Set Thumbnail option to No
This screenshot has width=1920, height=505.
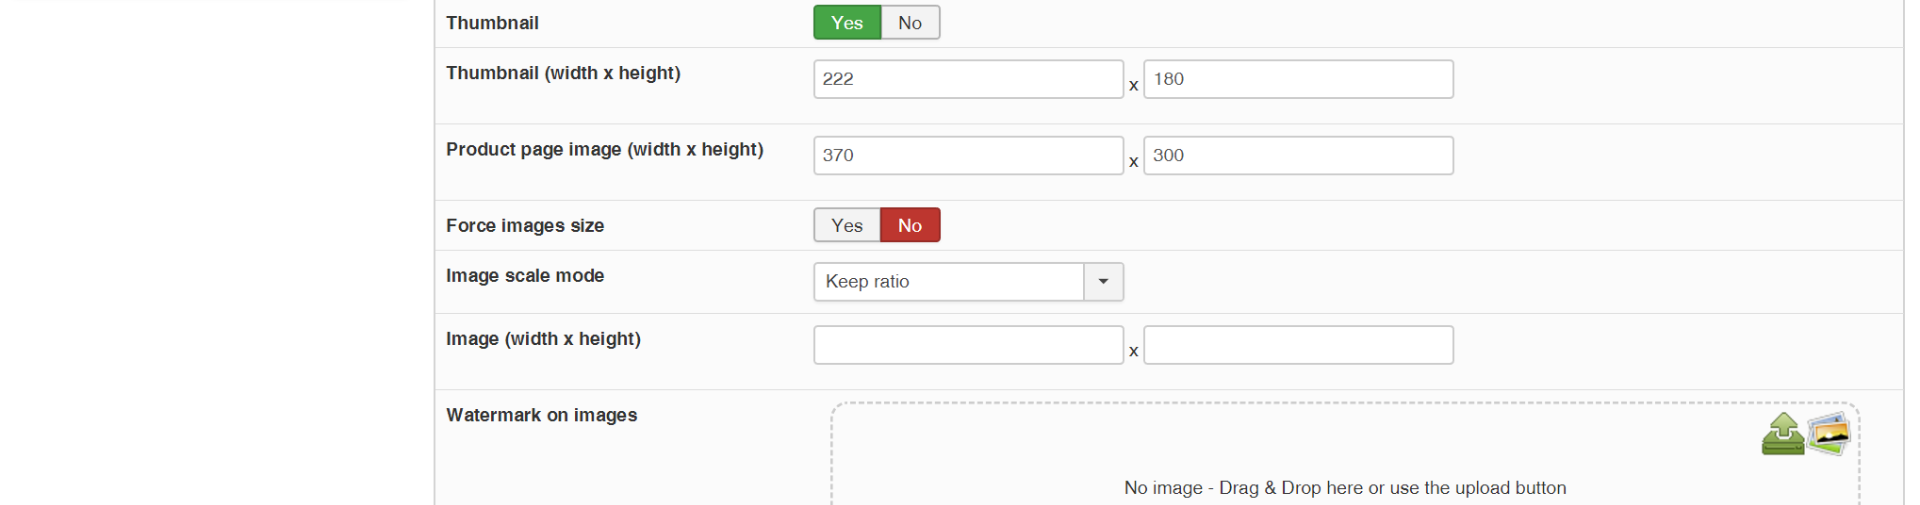(910, 23)
